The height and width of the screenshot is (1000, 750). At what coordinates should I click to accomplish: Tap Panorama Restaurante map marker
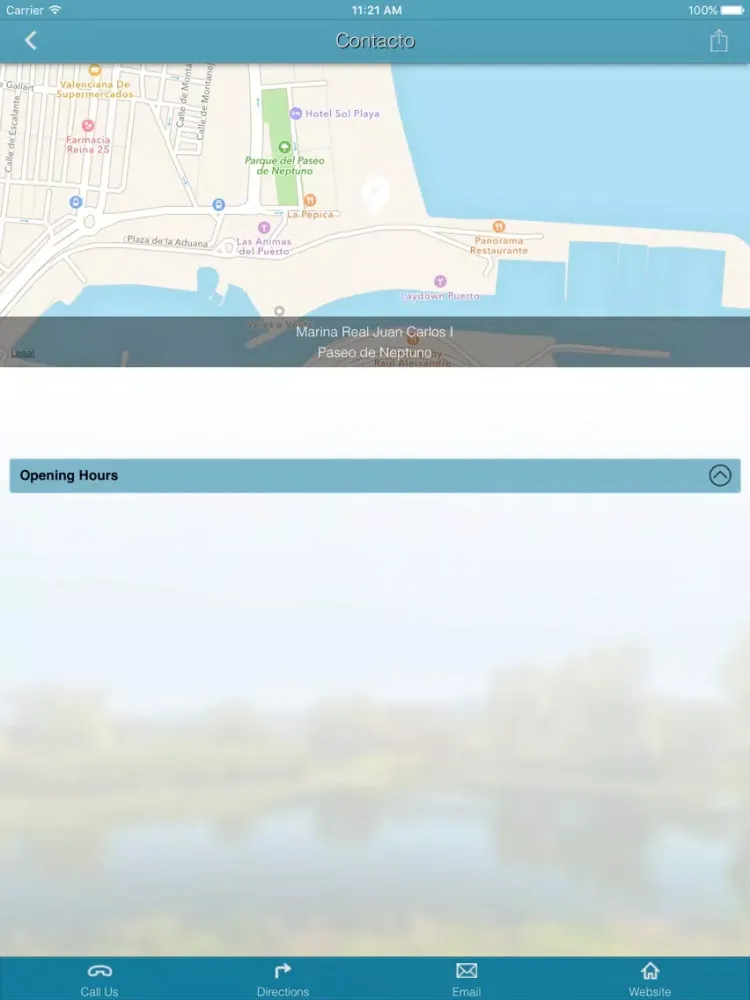pyautogui.click(x=499, y=226)
